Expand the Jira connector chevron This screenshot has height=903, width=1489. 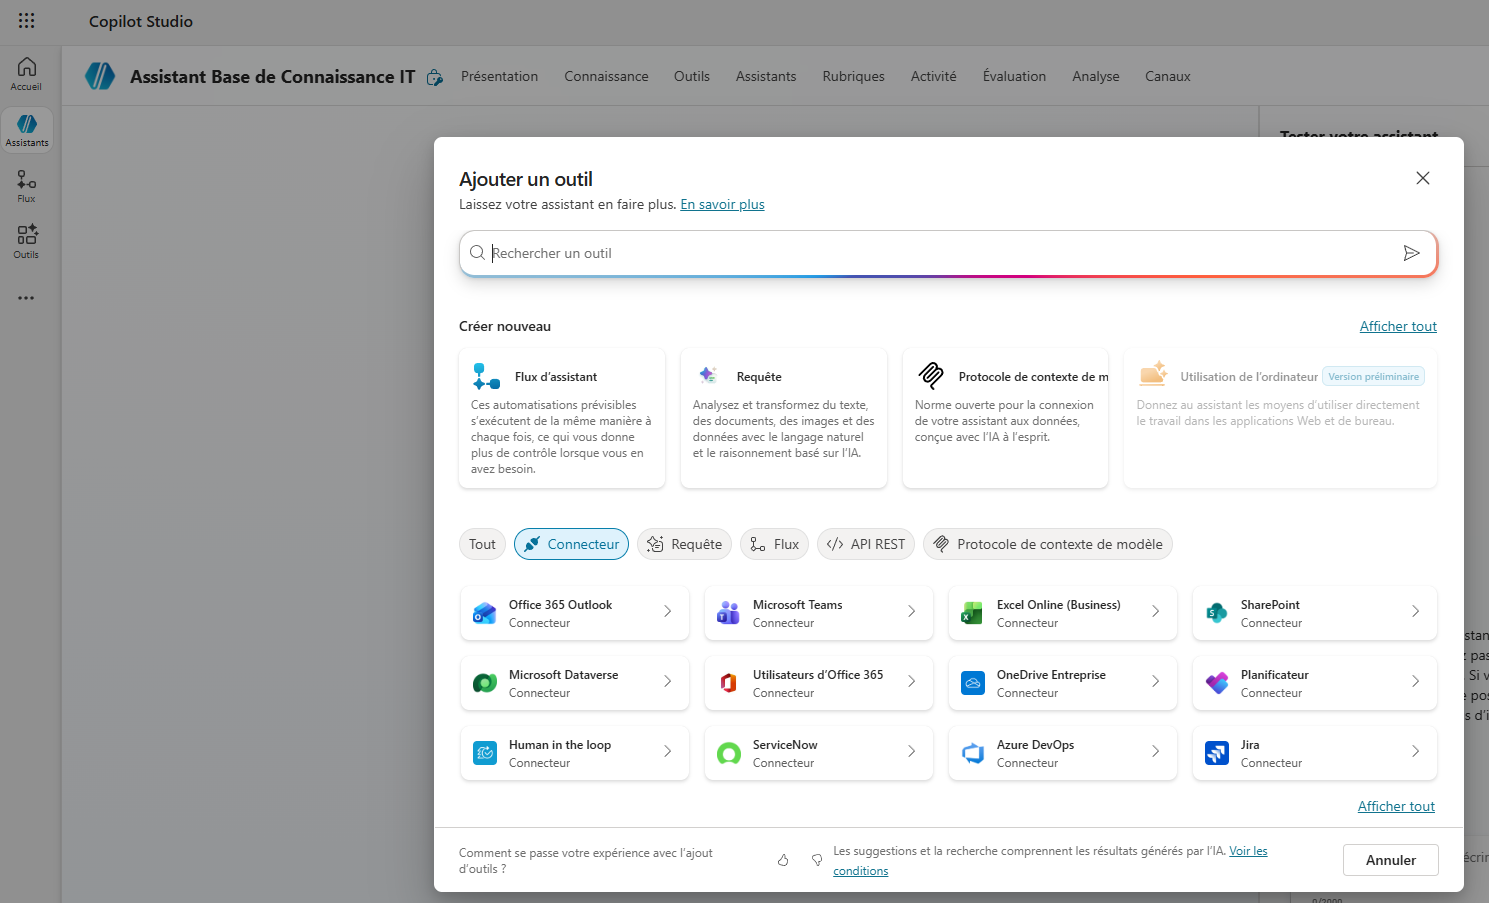pyautogui.click(x=1415, y=751)
